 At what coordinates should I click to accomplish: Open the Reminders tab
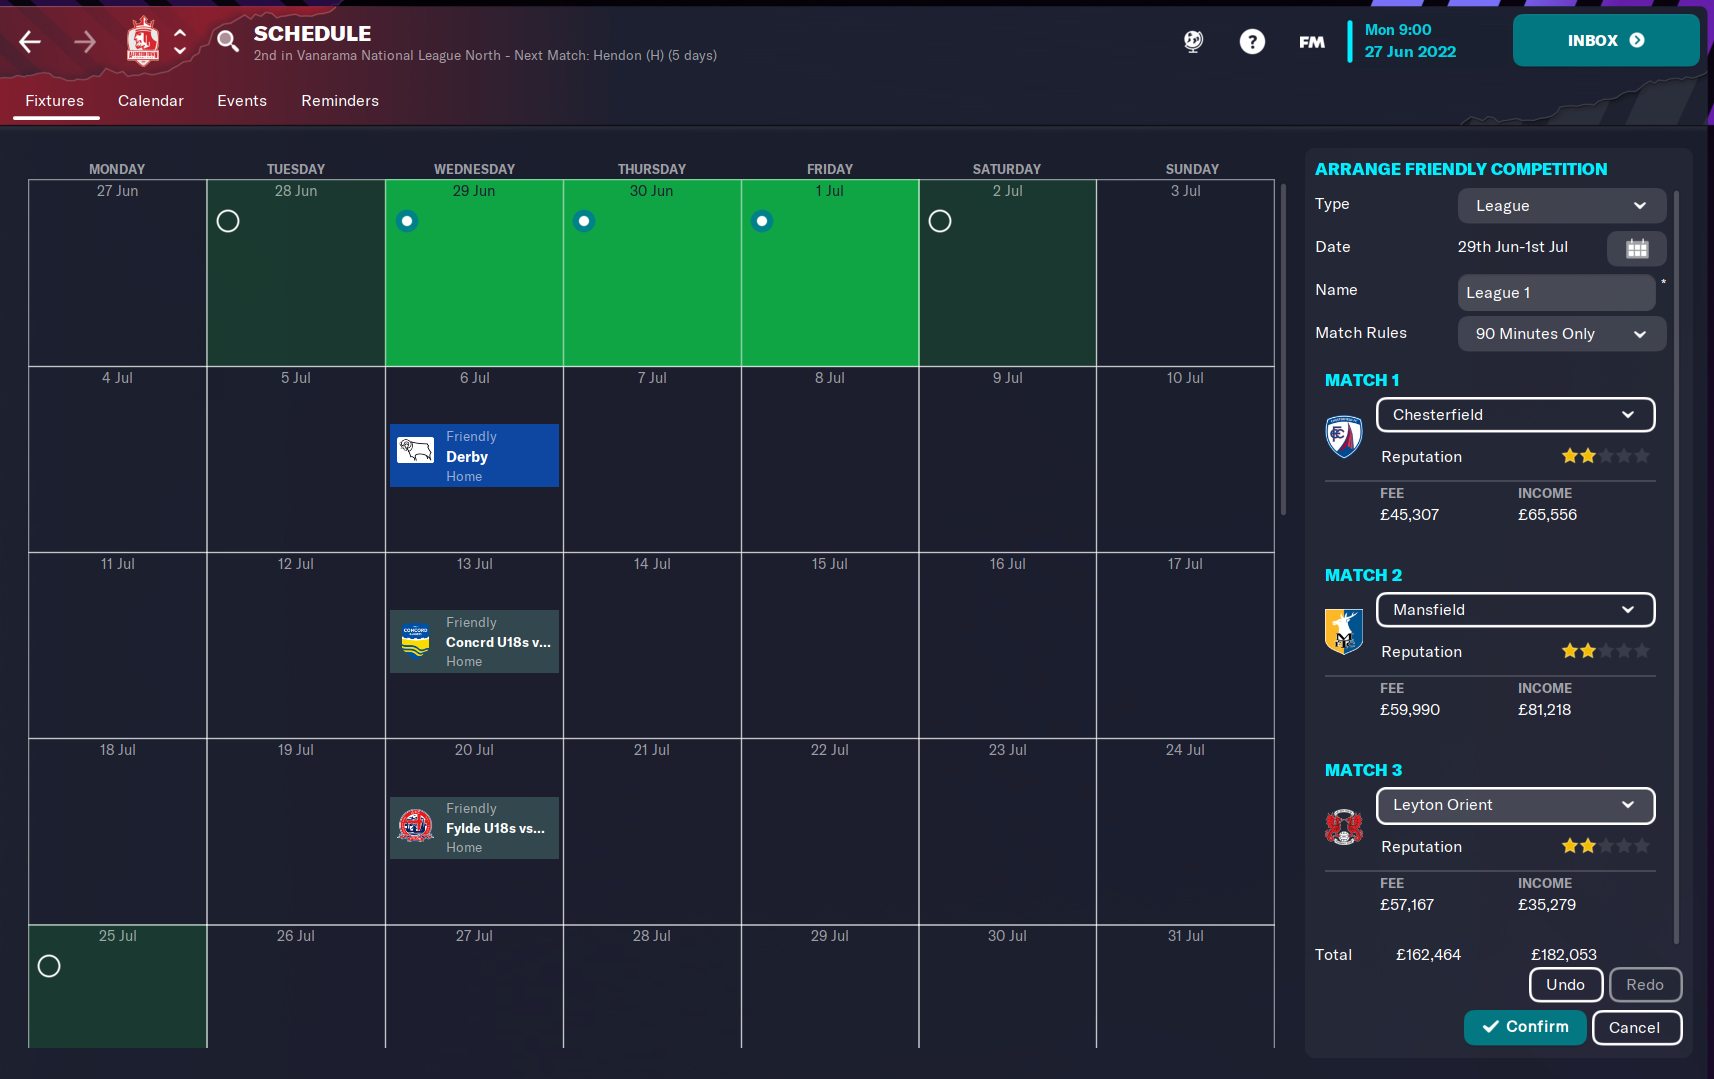click(340, 101)
